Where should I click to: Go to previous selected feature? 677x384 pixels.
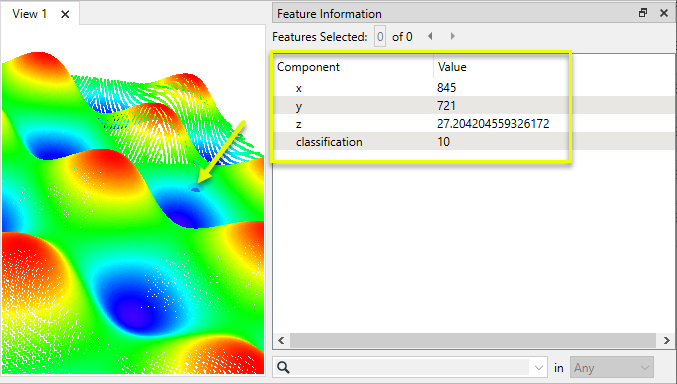pos(430,36)
